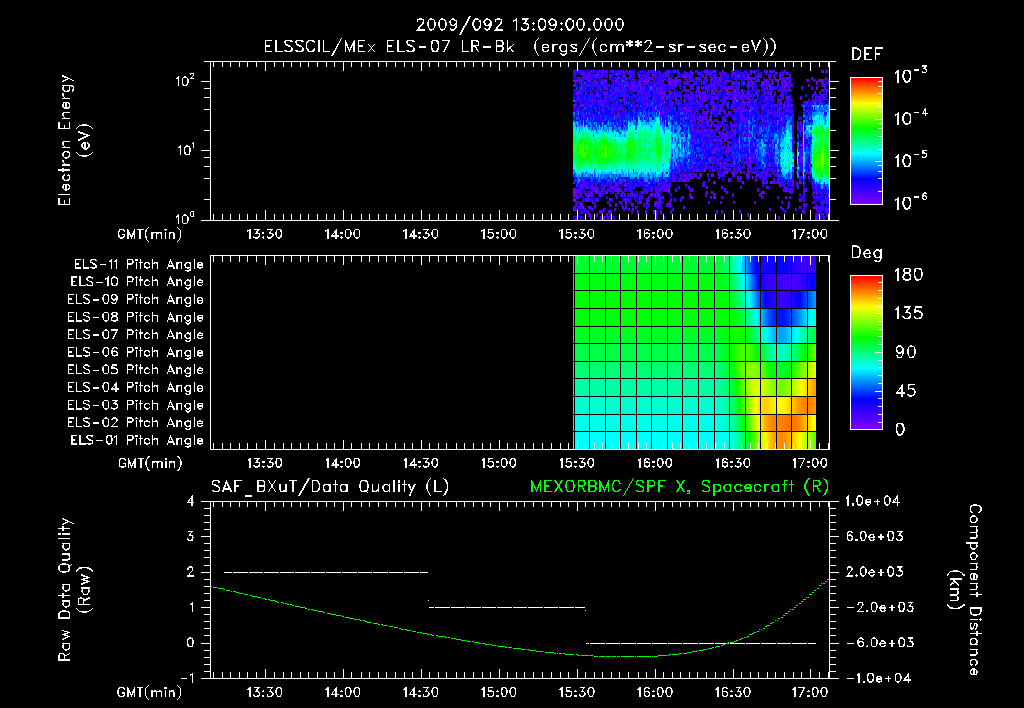Click the data quality line segment at level 1
Viewport: 1024px width, 708px height.
click(x=507, y=607)
